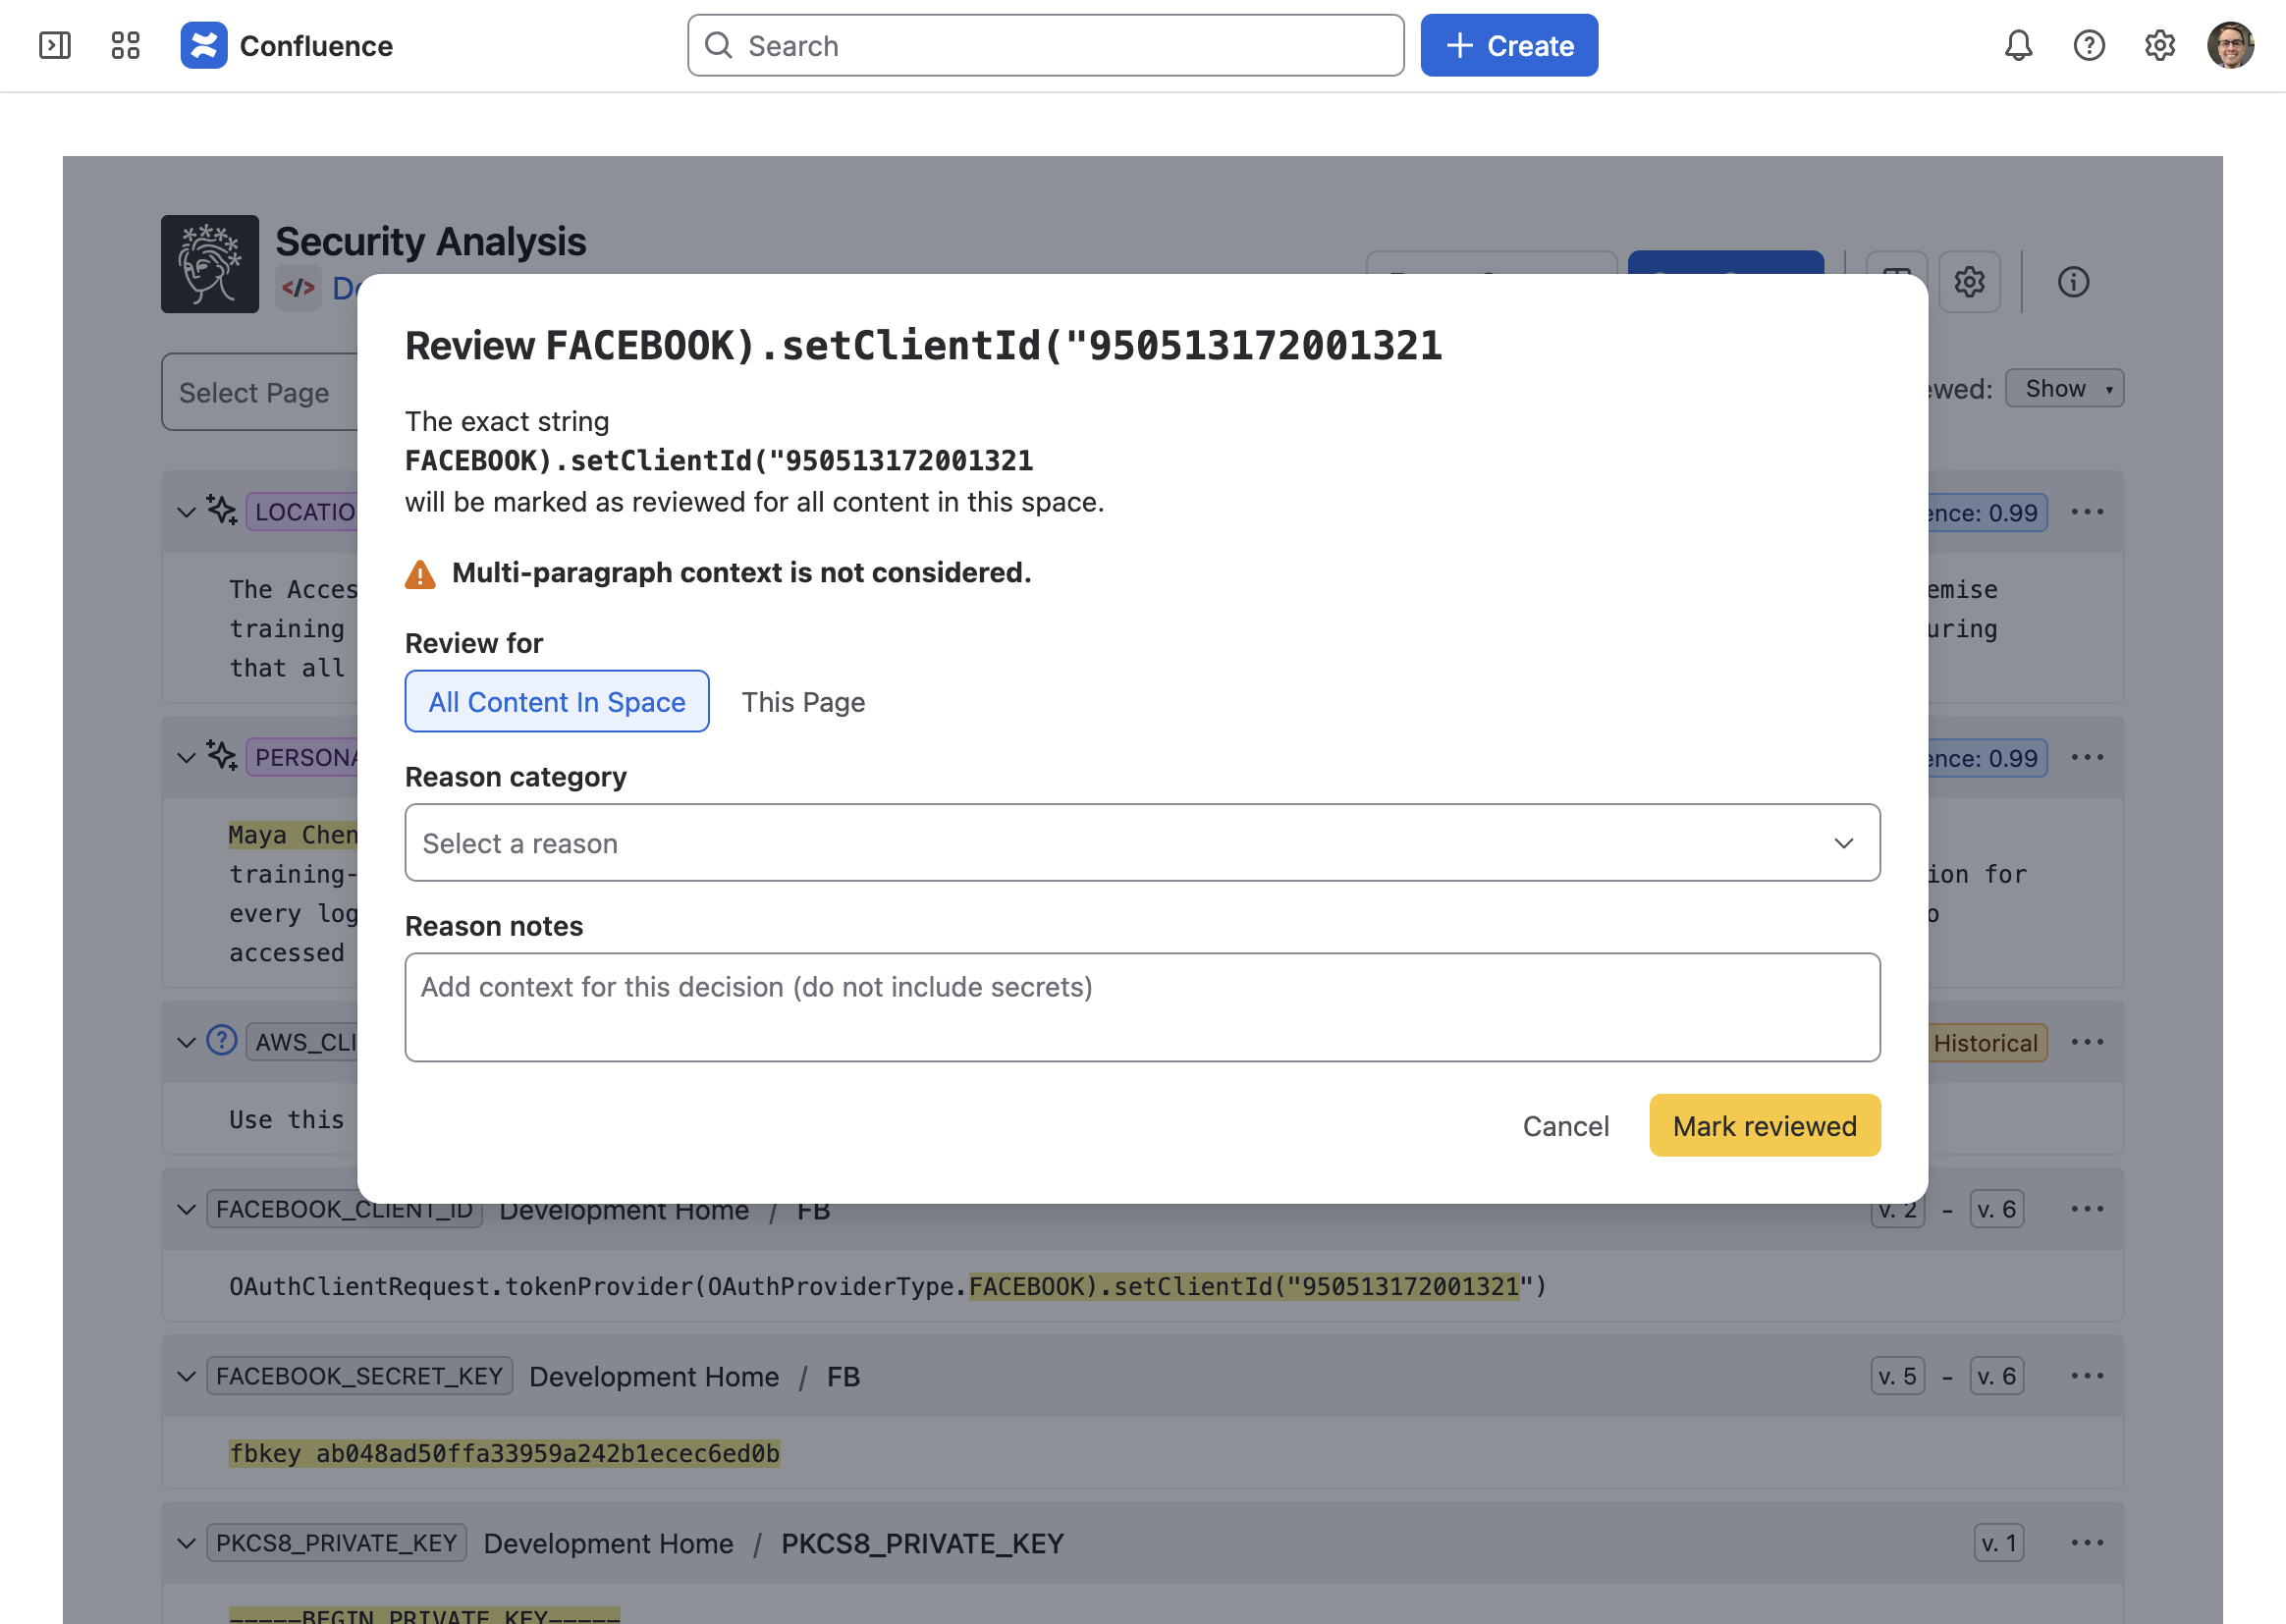Select All Content In Space scope
The width and height of the screenshot is (2286, 1624).
click(x=557, y=701)
